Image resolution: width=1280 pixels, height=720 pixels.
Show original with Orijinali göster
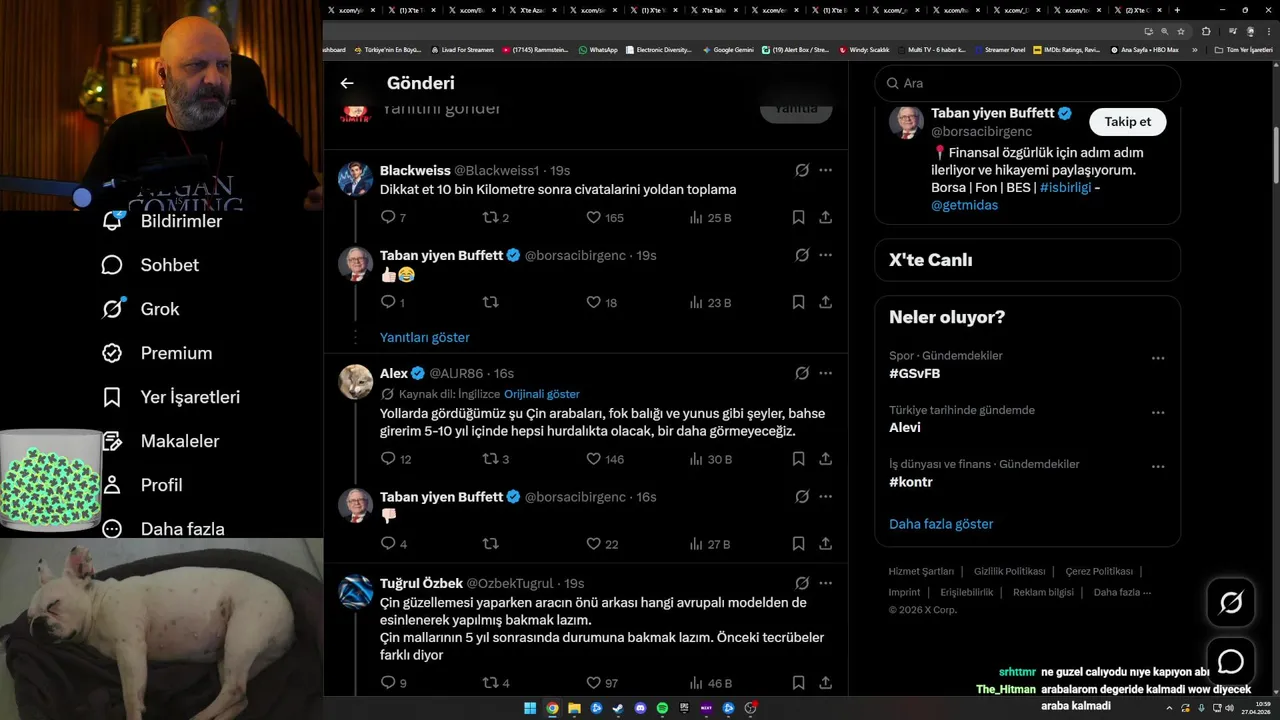pyautogui.click(x=542, y=394)
